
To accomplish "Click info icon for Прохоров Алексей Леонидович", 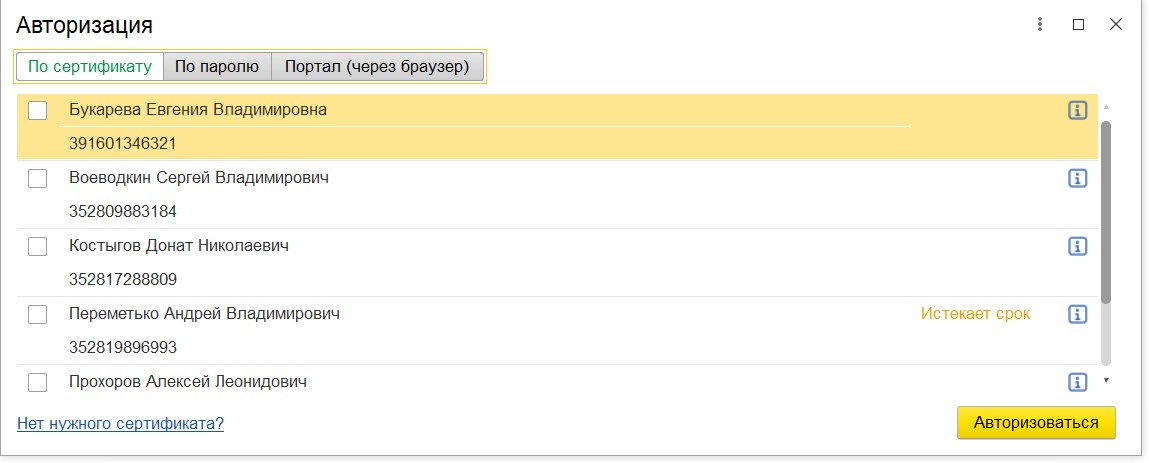I will point(1077,382).
